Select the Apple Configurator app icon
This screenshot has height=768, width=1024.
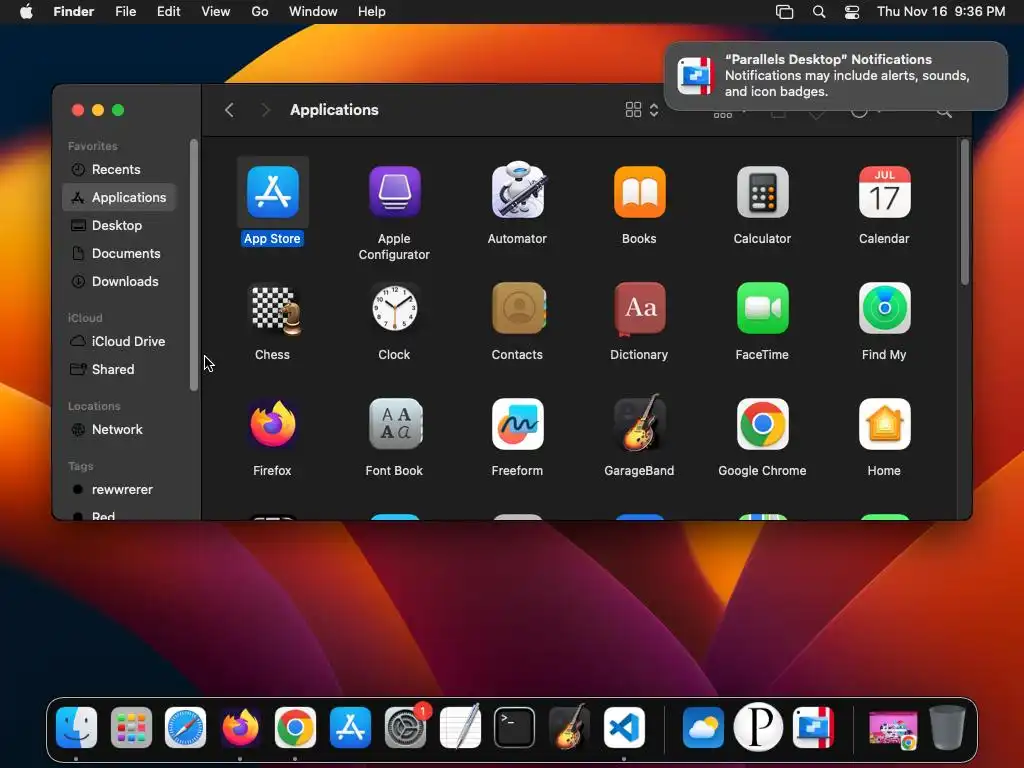coord(394,192)
